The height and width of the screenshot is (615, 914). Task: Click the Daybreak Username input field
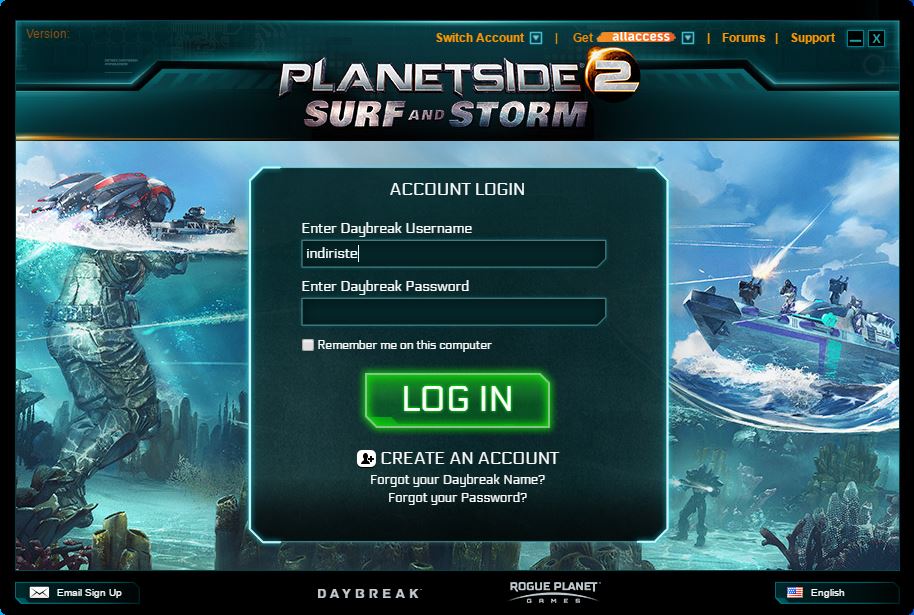pyautogui.click(x=454, y=254)
